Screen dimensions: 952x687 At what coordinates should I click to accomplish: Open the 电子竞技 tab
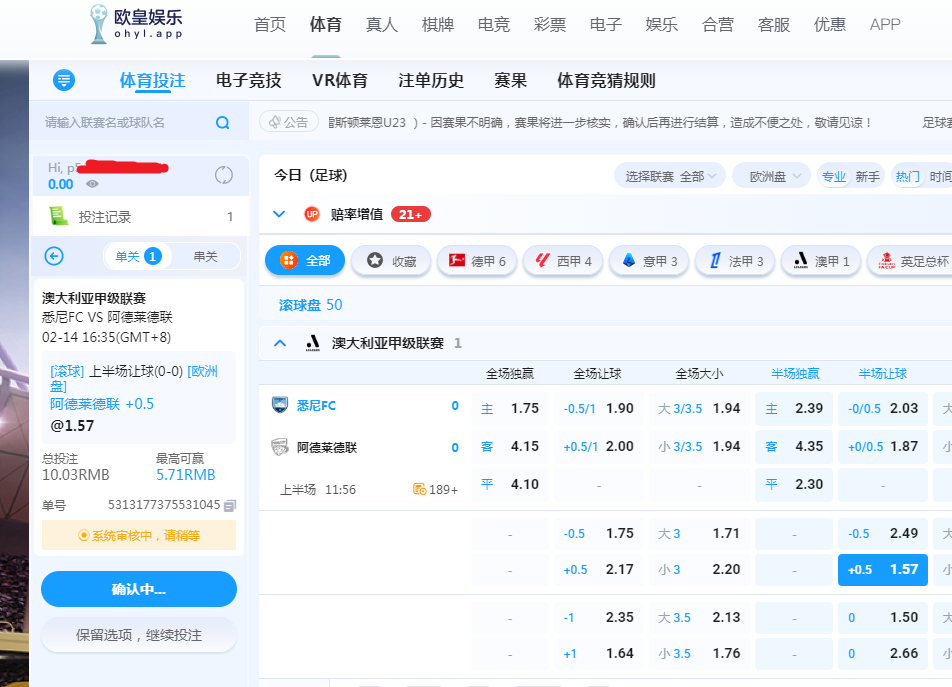click(x=249, y=81)
